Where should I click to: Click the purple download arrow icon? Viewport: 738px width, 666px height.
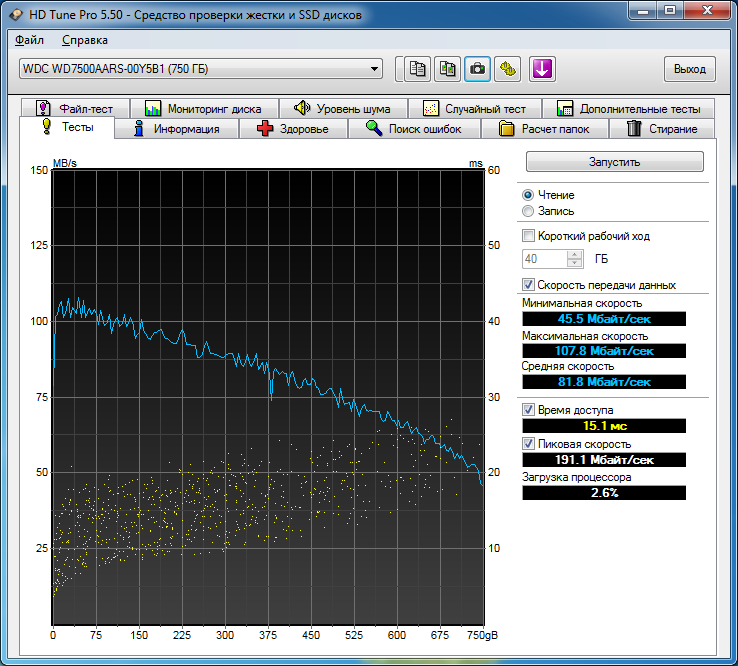pos(542,69)
